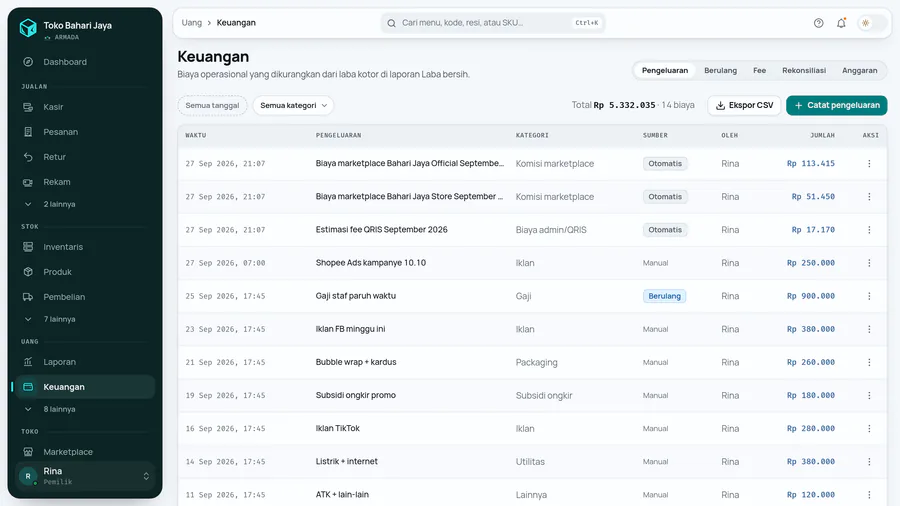Click Otomatis badge on Estimasi fee QRIS row
The height and width of the screenshot is (506, 900).
click(665, 229)
